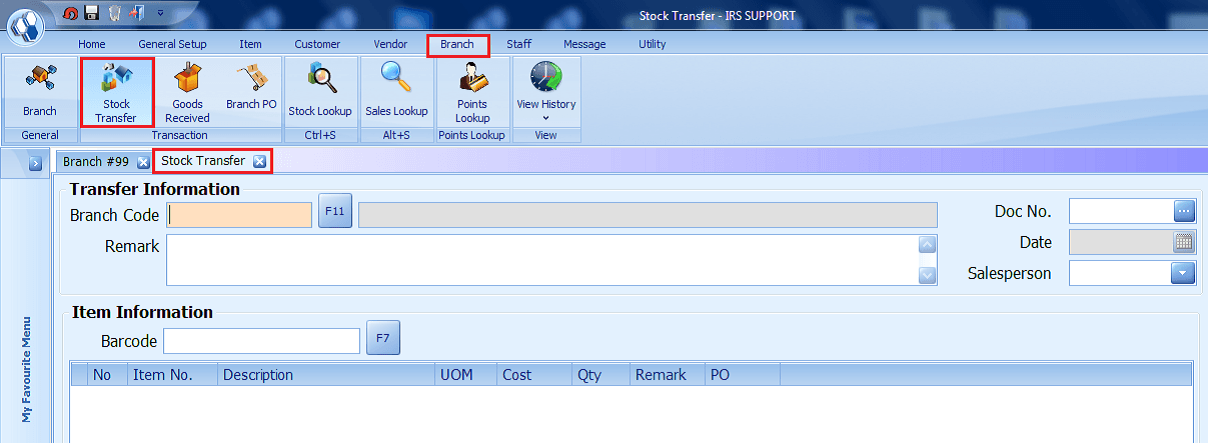1208x443 pixels.
Task: Click the Remark scrollbar up arrow
Action: (927, 245)
